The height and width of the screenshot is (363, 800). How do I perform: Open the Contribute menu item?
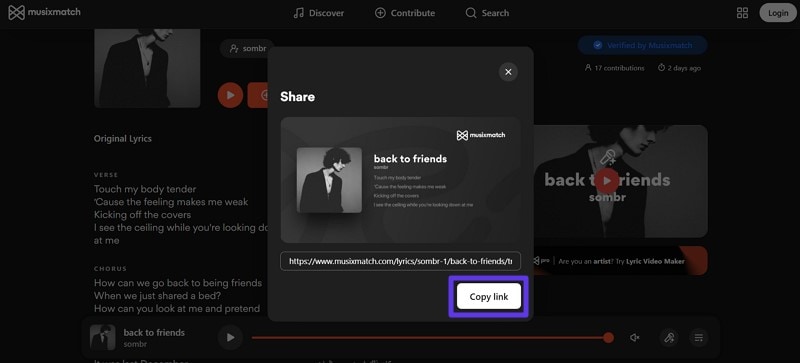[405, 13]
